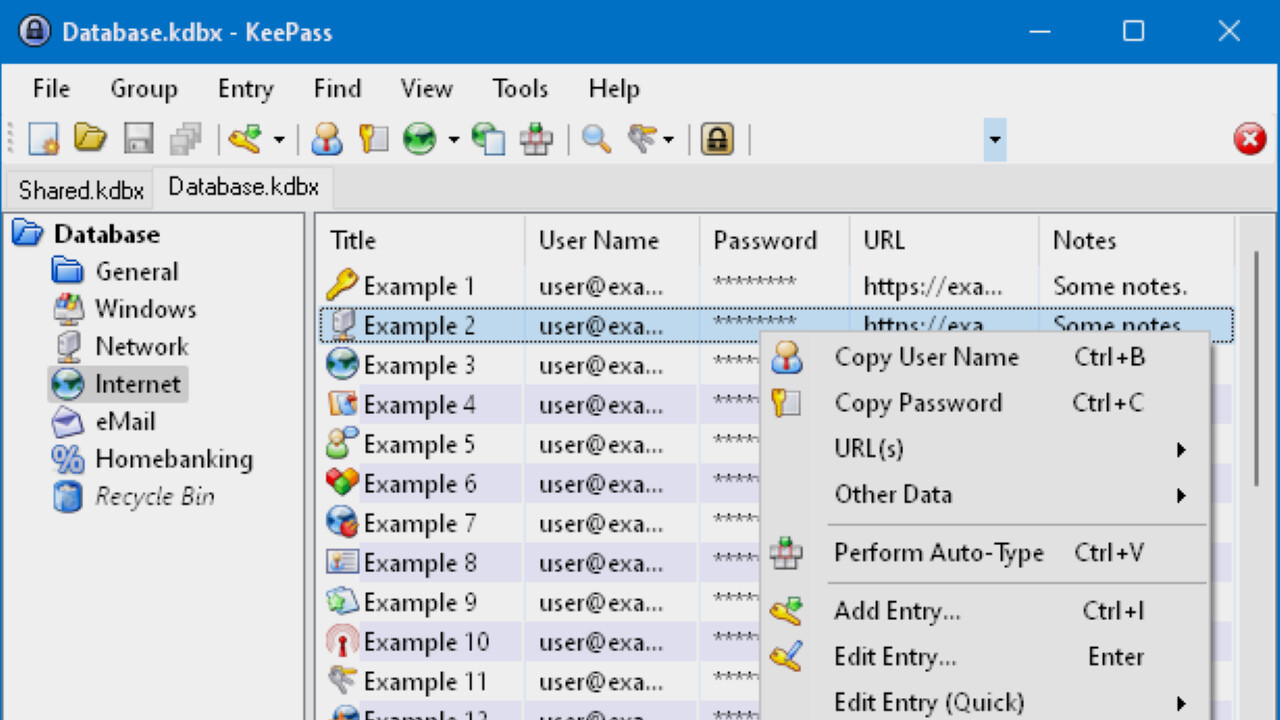Open the Show Entries dropdown arrow
The height and width of the screenshot is (720, 1280).
tap(668, 139)
